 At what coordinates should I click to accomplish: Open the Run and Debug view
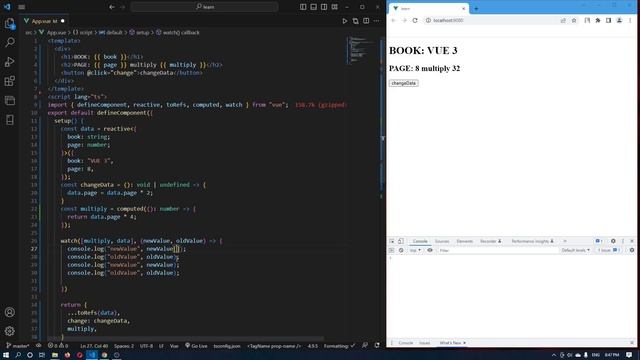(x=10, y=62)
